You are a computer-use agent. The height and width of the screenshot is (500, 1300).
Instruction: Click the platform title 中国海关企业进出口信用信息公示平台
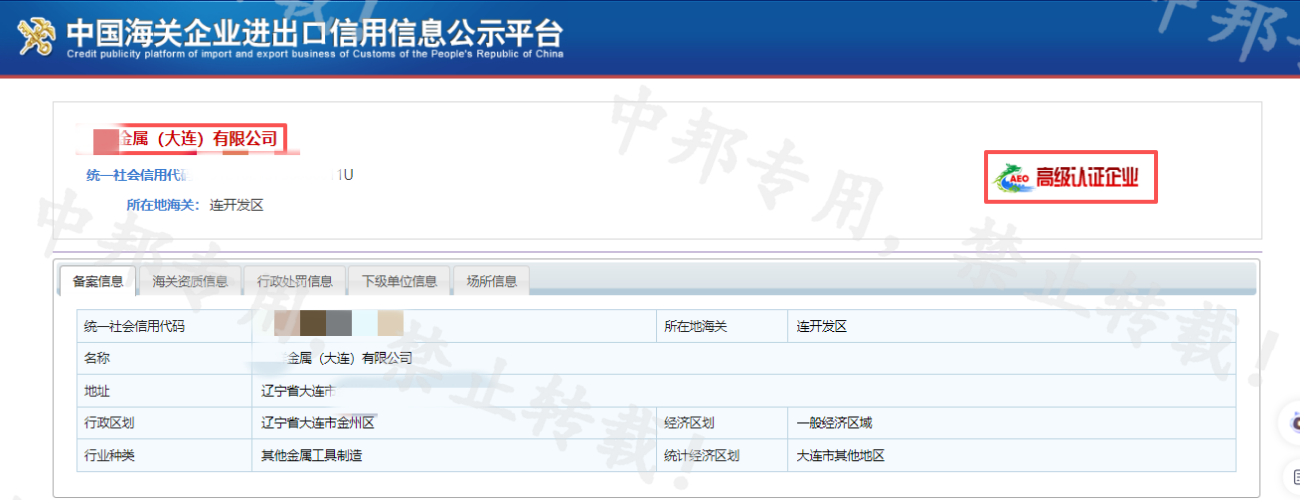(x=315, y=30)
